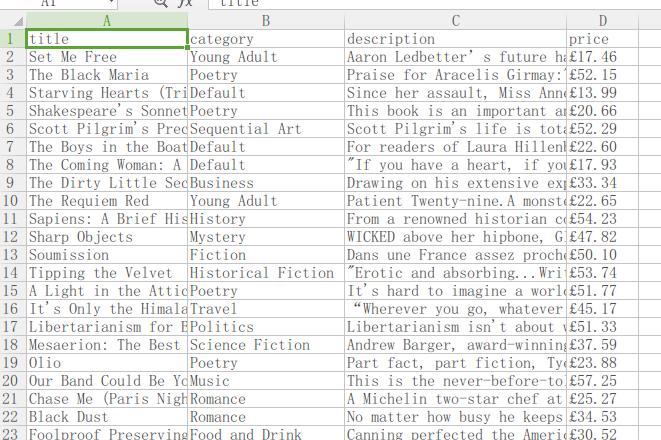The width and height of the screenshot is (661, 440).
Task: Click the 'title' header cell
Action: pos(107,39)
